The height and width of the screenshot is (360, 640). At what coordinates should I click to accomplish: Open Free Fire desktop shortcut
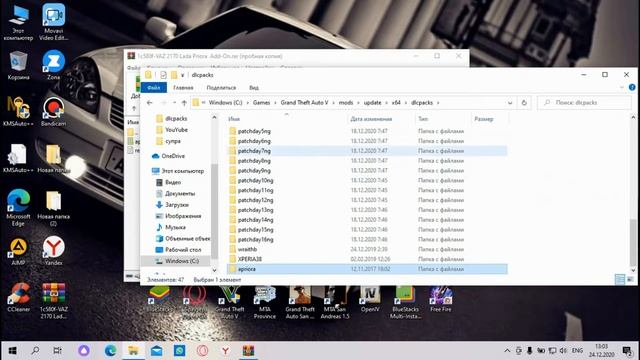tap(440, 300)
